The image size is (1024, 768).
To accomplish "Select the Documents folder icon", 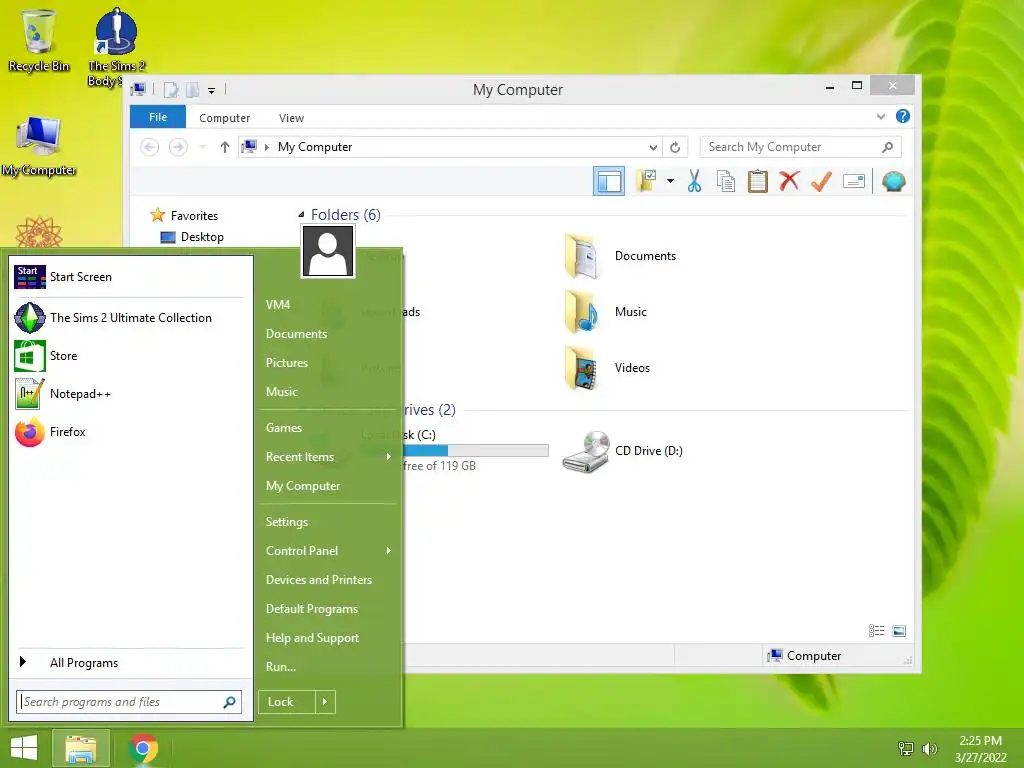I will click(x=581, y=256).
